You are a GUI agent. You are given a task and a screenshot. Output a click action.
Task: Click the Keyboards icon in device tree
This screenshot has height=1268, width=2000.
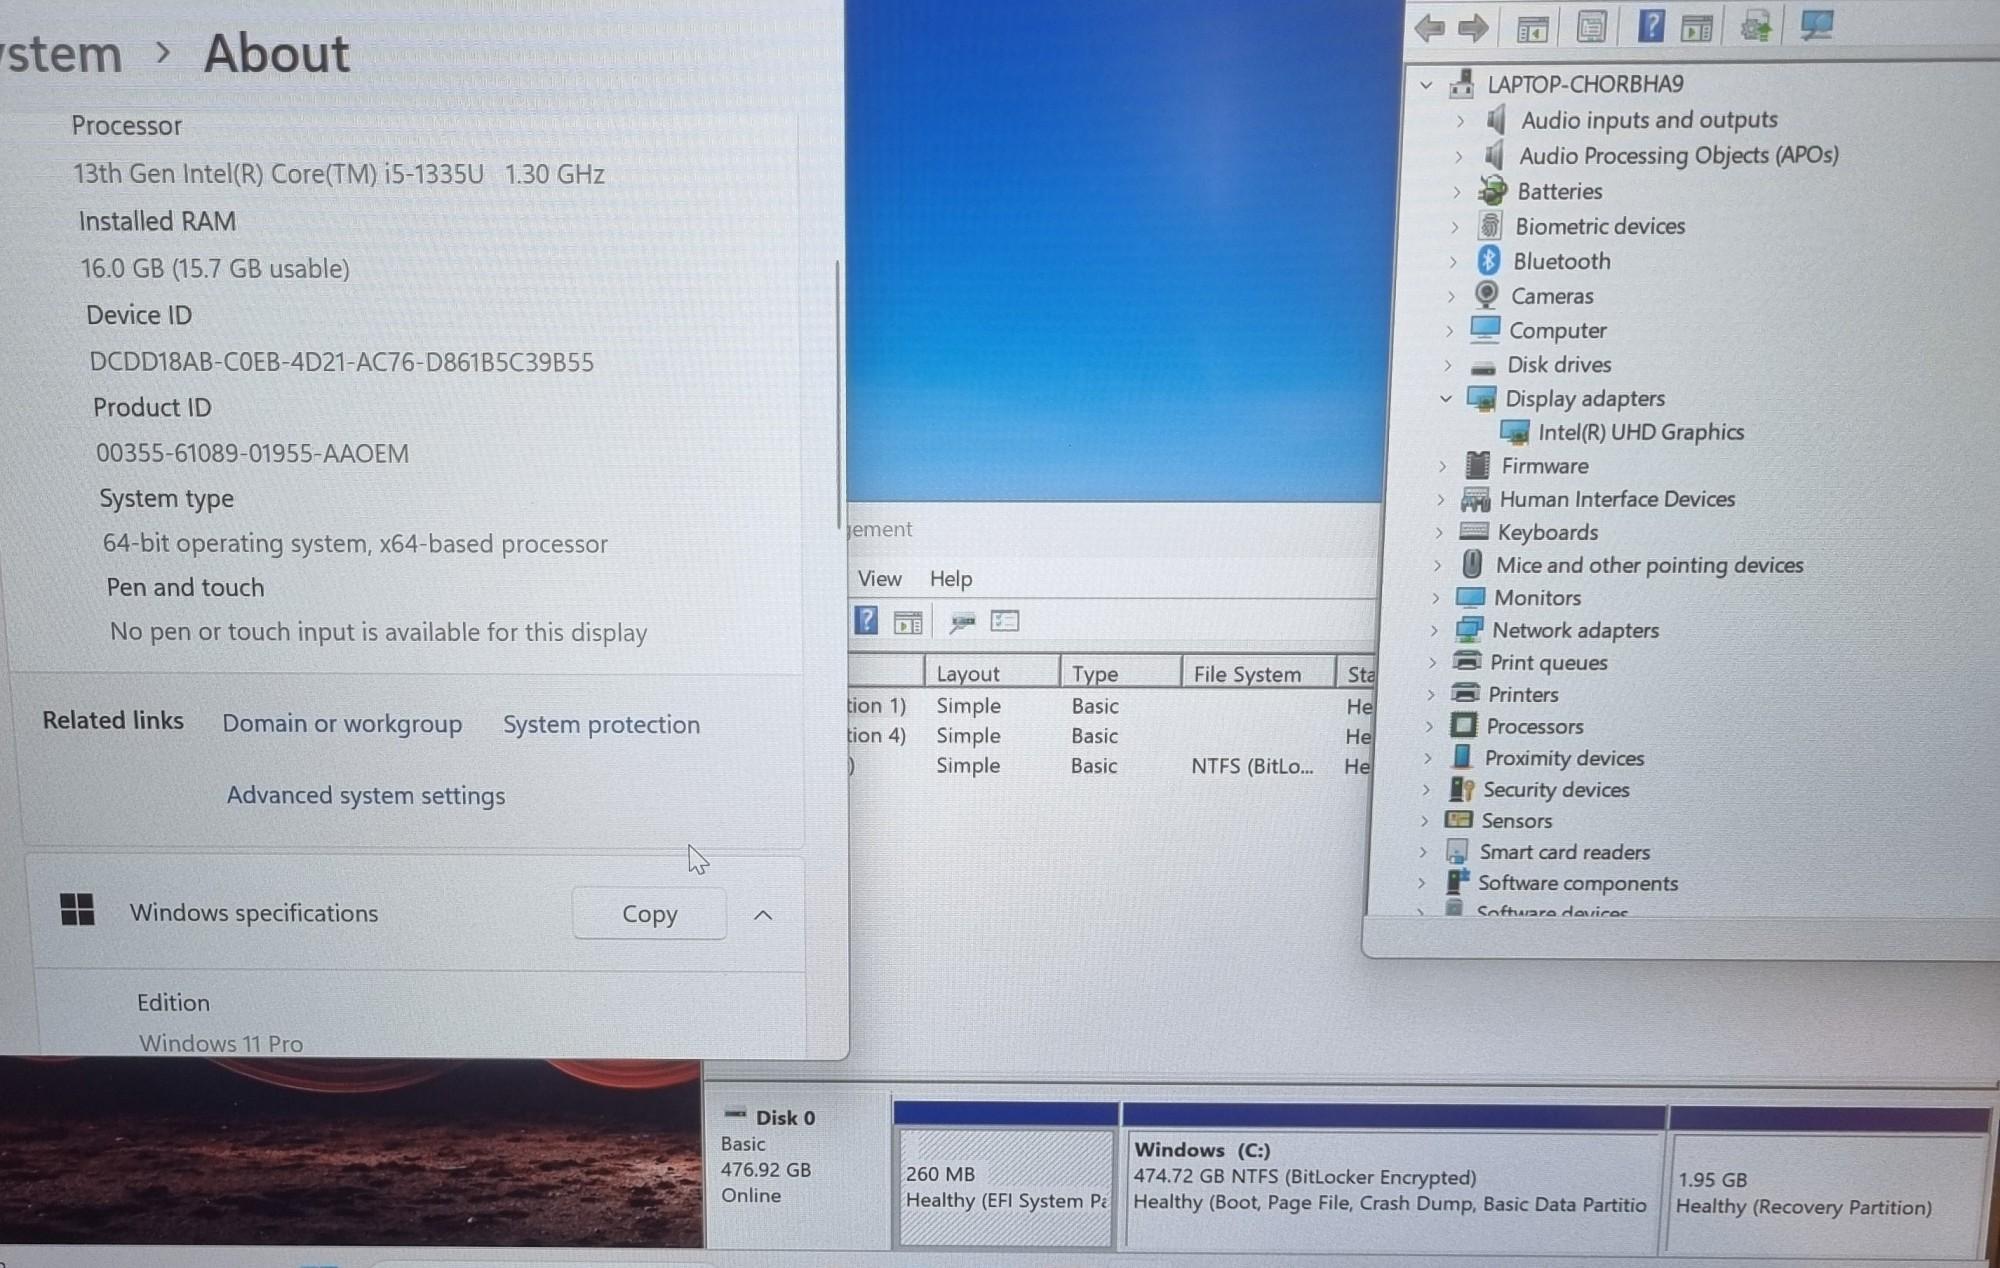1473,531
